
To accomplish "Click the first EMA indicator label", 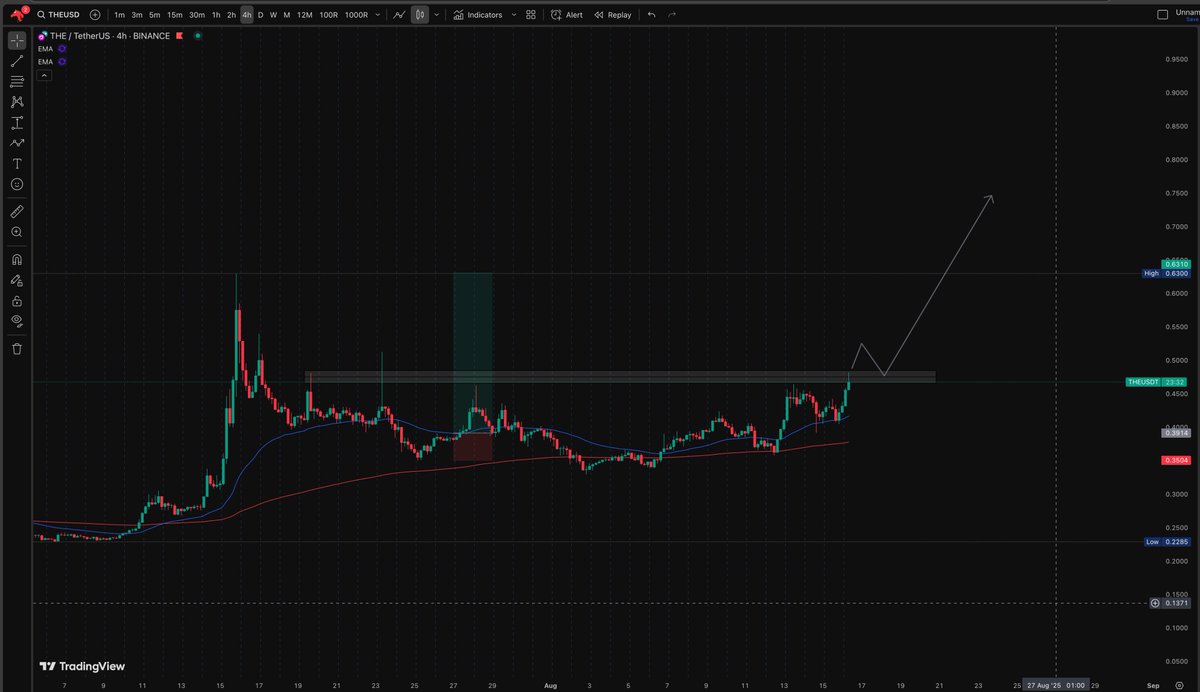I will pos(45,48).
